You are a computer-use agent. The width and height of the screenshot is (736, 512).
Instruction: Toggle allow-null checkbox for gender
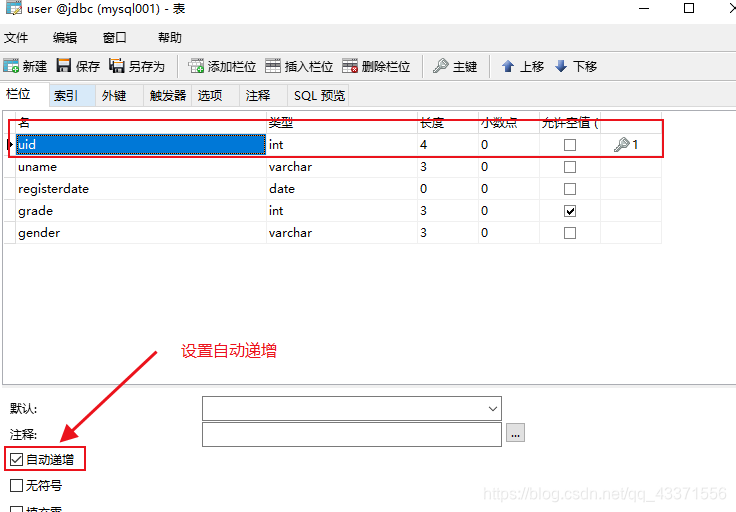point(570,233)
